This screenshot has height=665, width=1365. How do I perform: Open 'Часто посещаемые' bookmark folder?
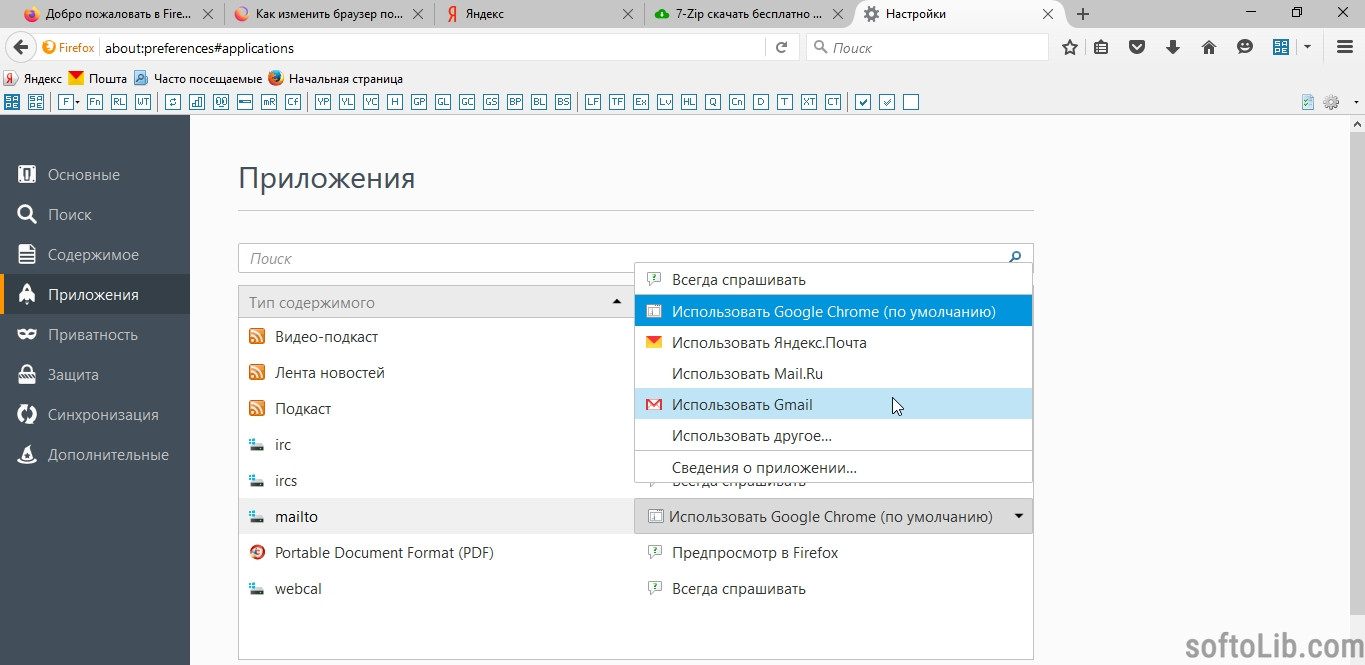pos(198,78)
